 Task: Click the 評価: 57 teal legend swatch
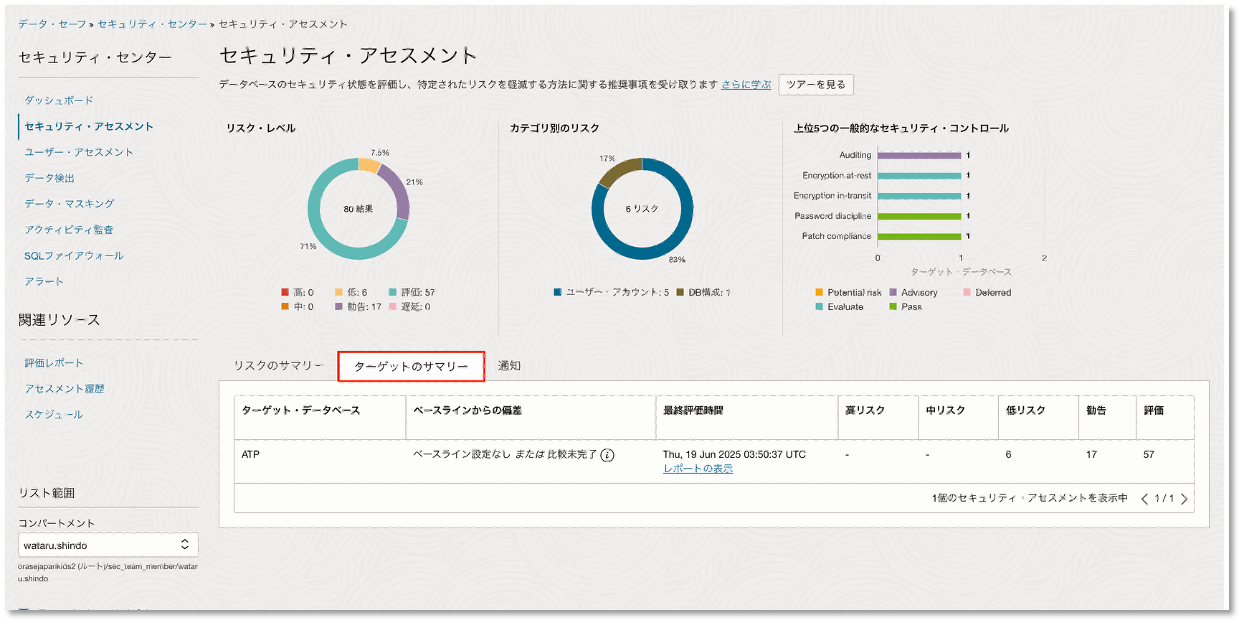pos(392,293)
